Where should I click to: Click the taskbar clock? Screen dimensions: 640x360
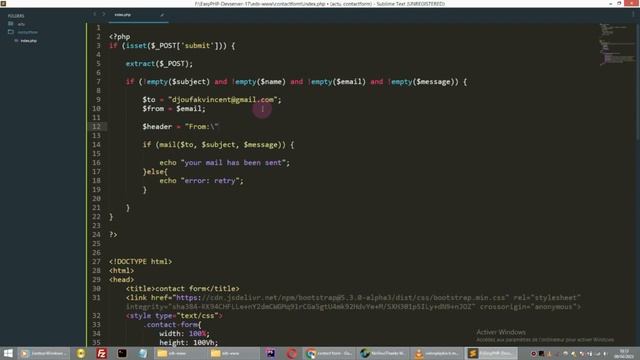(x=624, y=353)
